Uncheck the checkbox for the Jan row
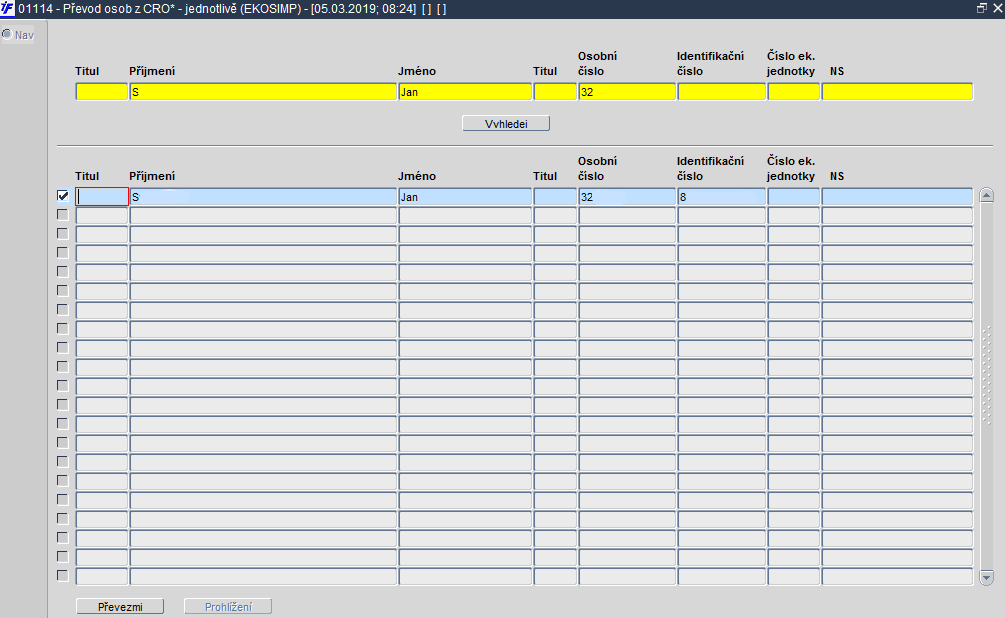The height and width of the screenshot is (618, 1005). click(63, 196)
